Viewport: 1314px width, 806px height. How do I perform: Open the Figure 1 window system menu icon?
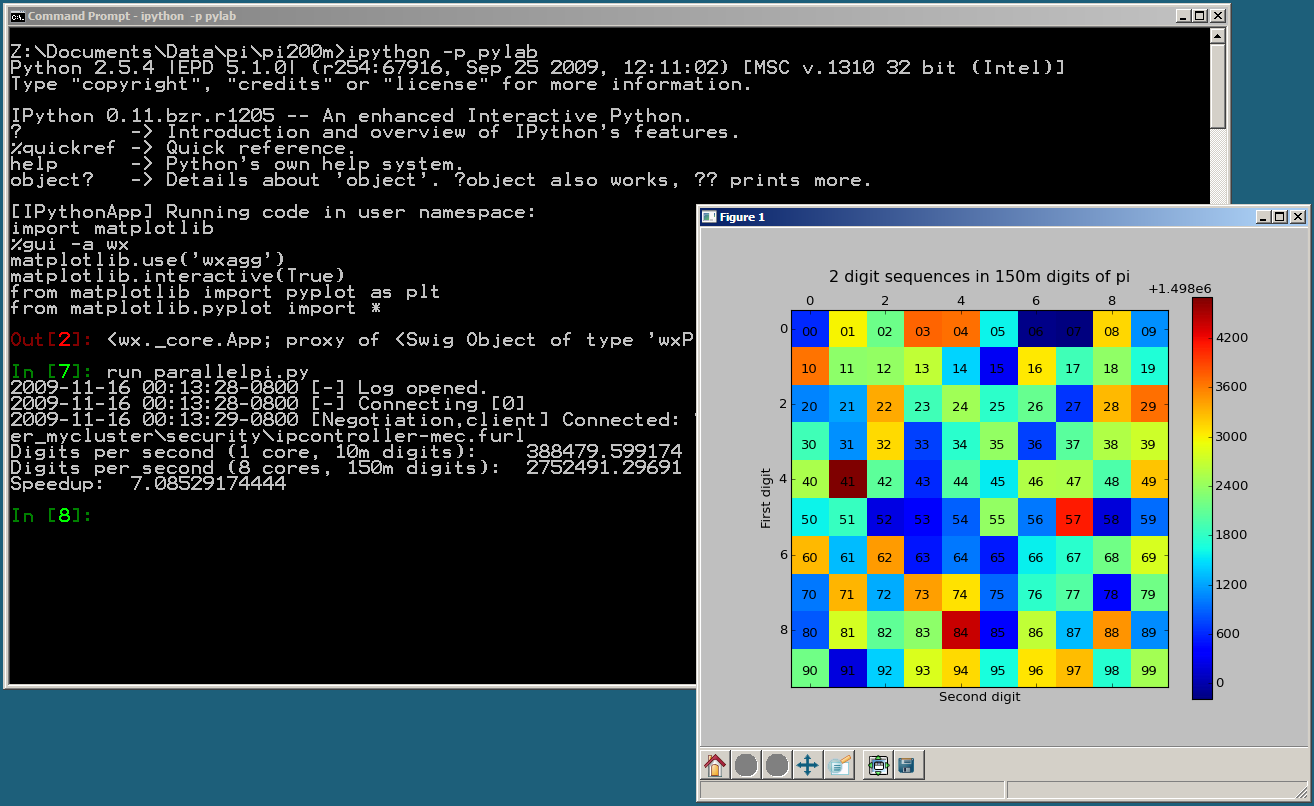709,217
